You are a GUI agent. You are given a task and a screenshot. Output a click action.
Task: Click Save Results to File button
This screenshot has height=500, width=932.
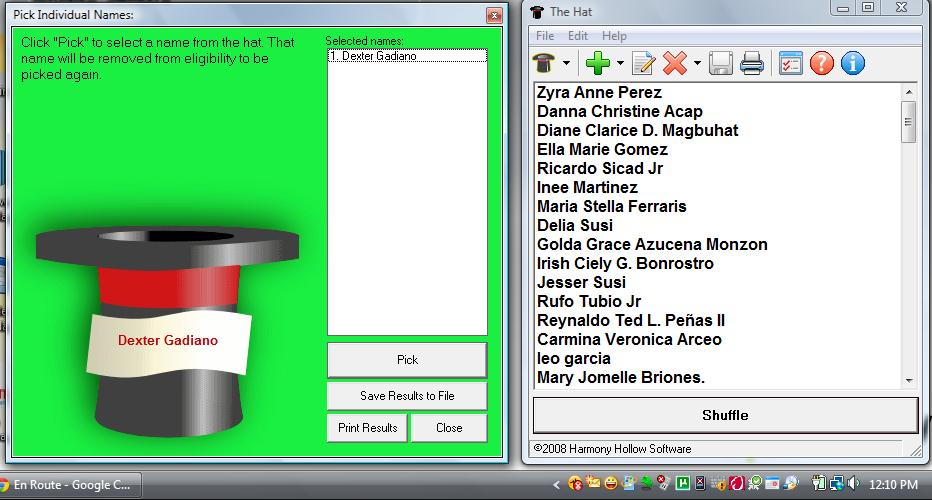pyautogui.click(x=407, y=396)
